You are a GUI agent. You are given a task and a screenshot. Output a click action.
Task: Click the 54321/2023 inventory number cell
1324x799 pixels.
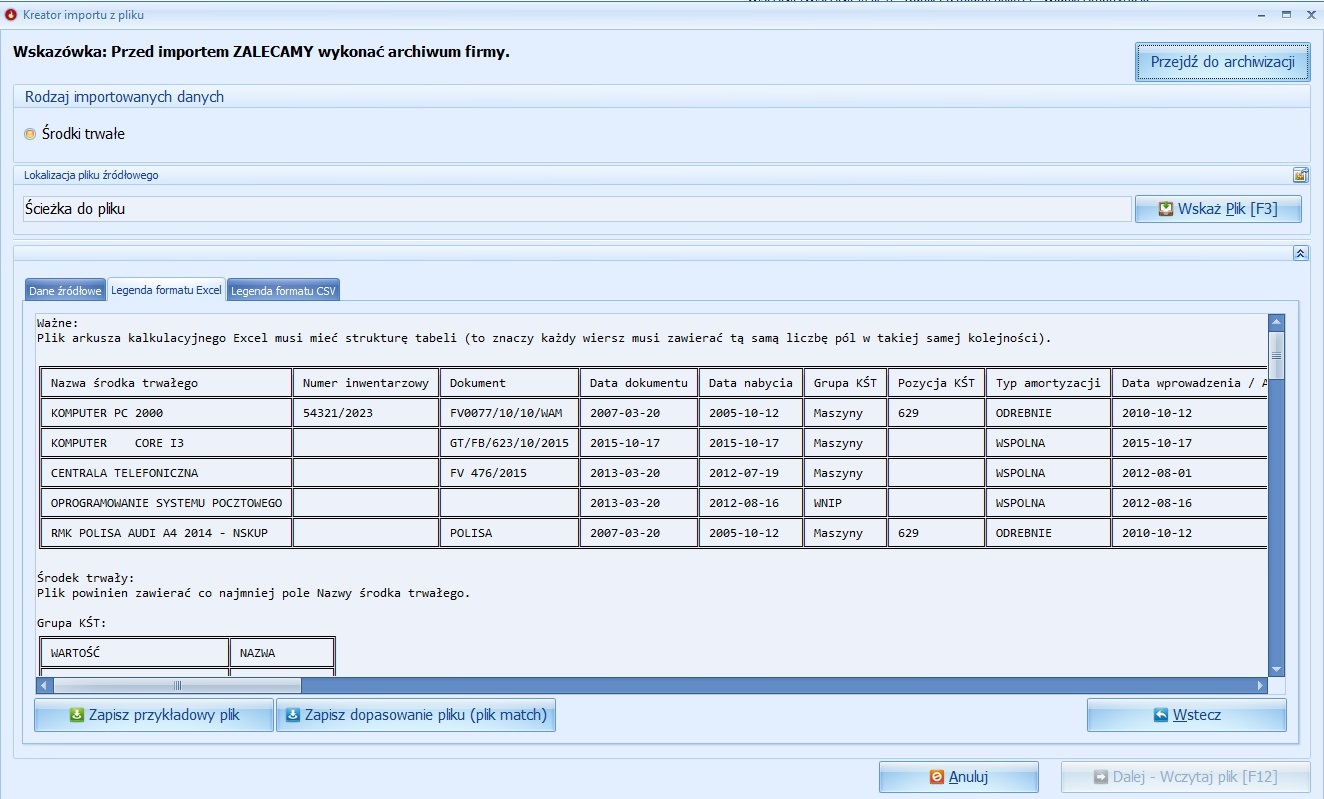tap(365, 413)
